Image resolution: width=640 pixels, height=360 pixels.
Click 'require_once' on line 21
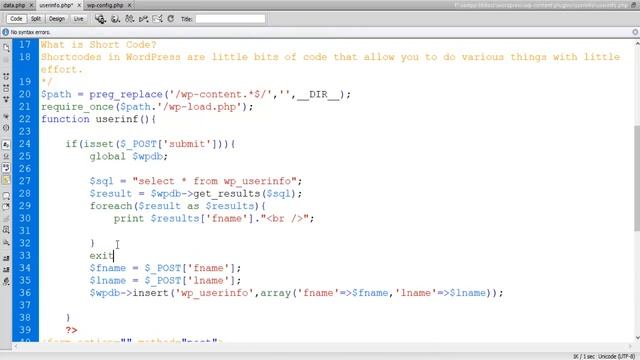coord(77,107)
